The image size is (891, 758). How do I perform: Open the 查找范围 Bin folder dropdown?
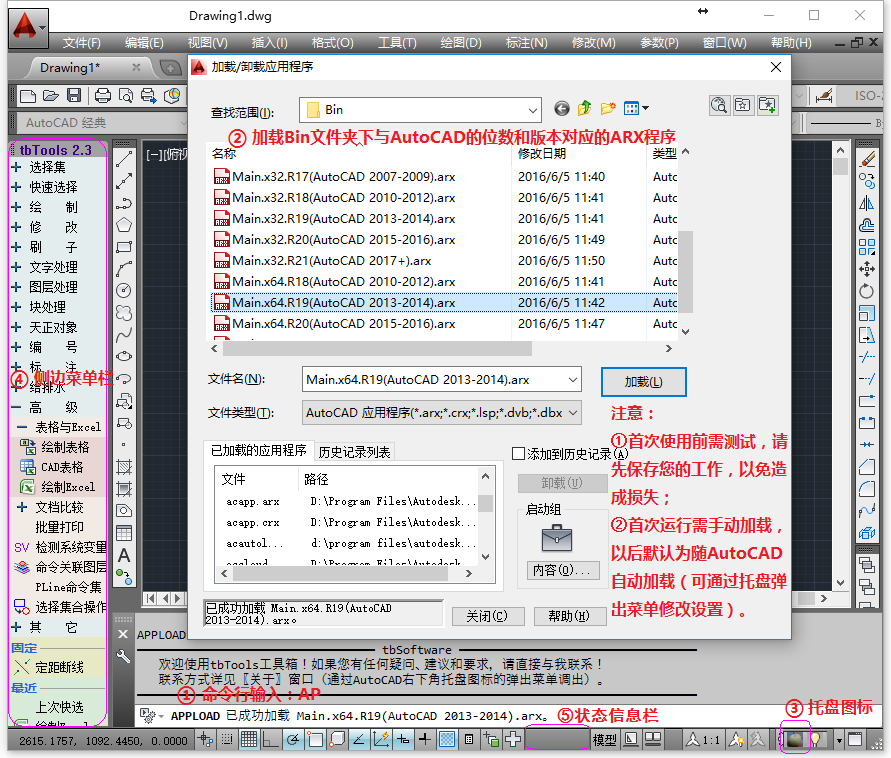532,110
